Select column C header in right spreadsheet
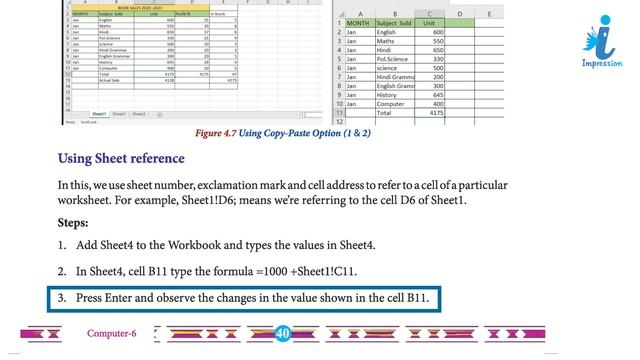 (x=429, y=14)
